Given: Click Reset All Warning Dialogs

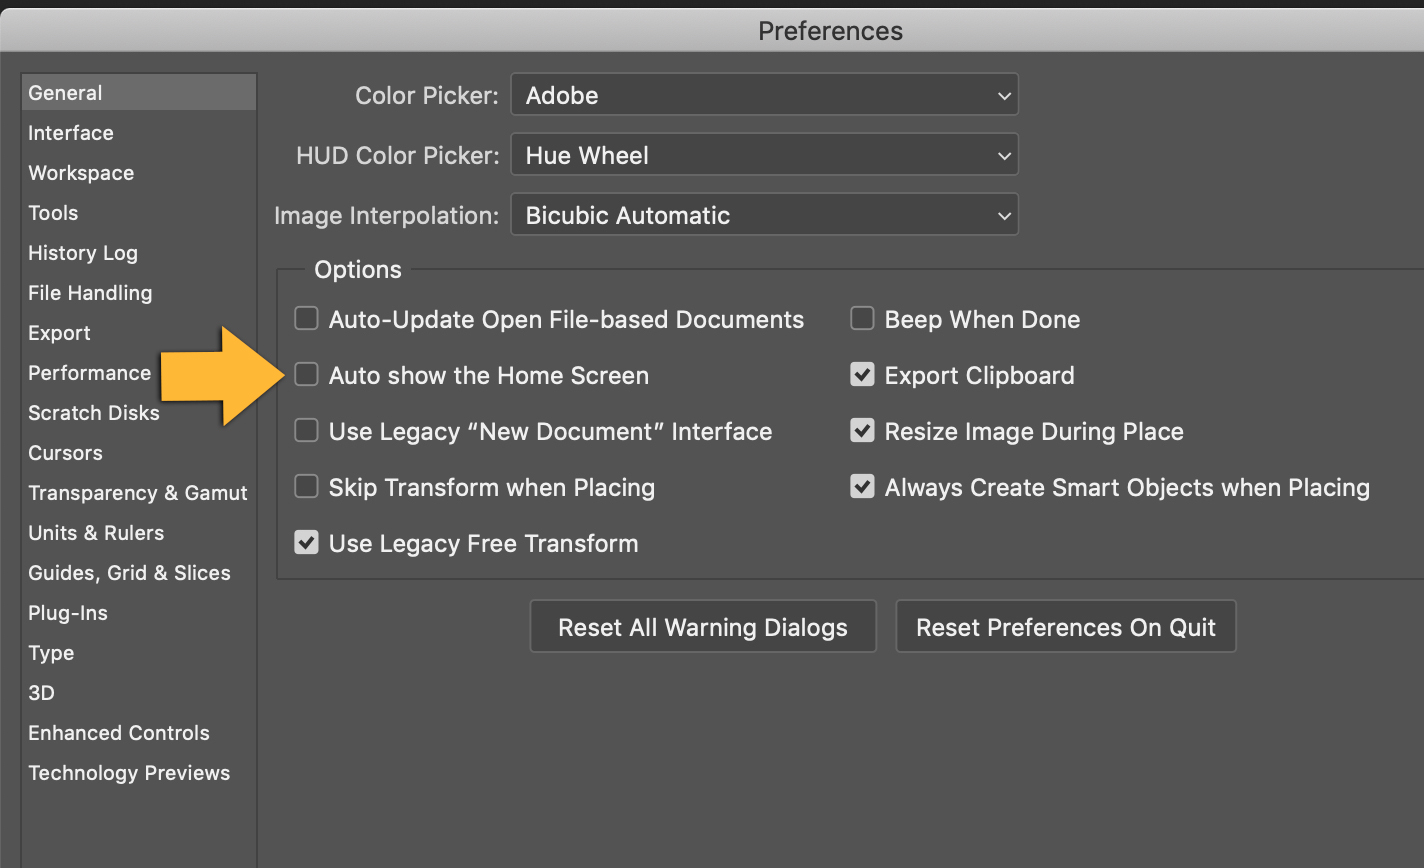Looking at the screenshot, I should [702, 626].
